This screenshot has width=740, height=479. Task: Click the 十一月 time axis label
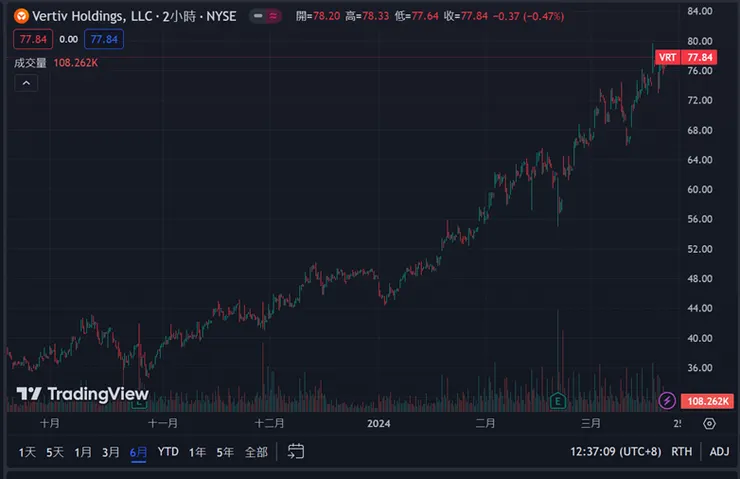(x=163, y=423)
